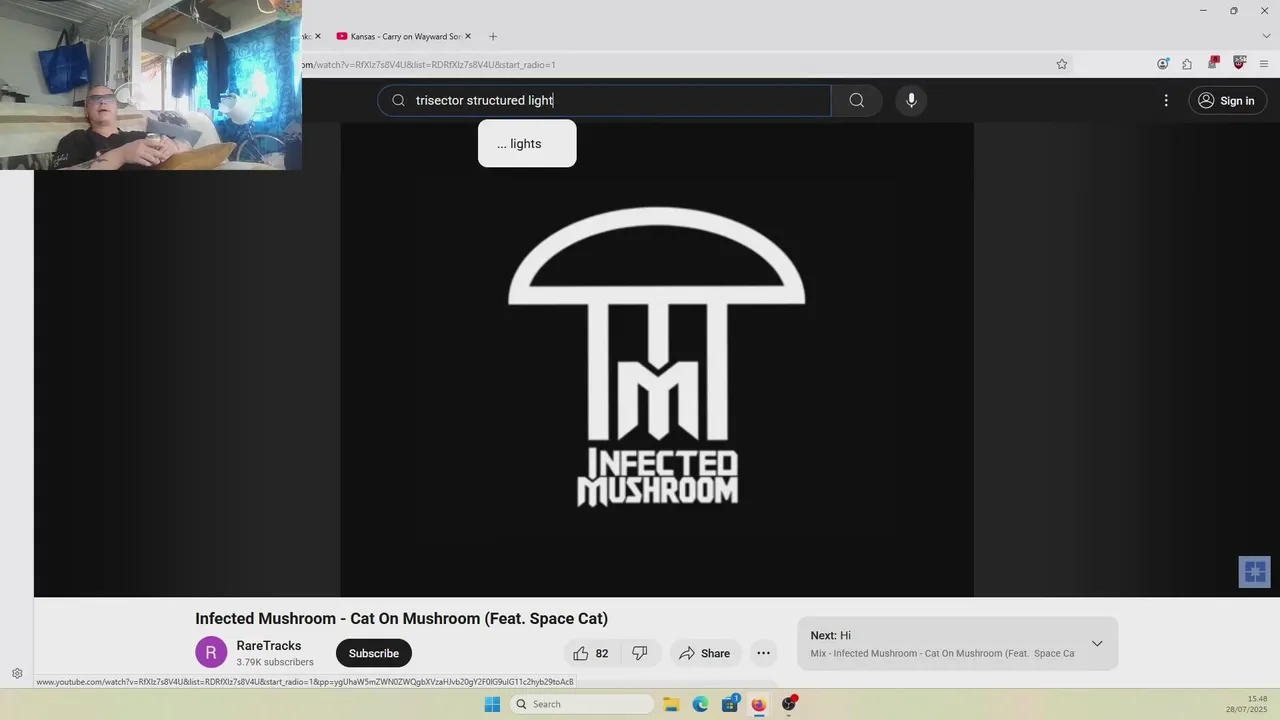The image size is (1280, 720).
Task: Open the Firefox extensions puzzle icon
Action: point(1187,64)
